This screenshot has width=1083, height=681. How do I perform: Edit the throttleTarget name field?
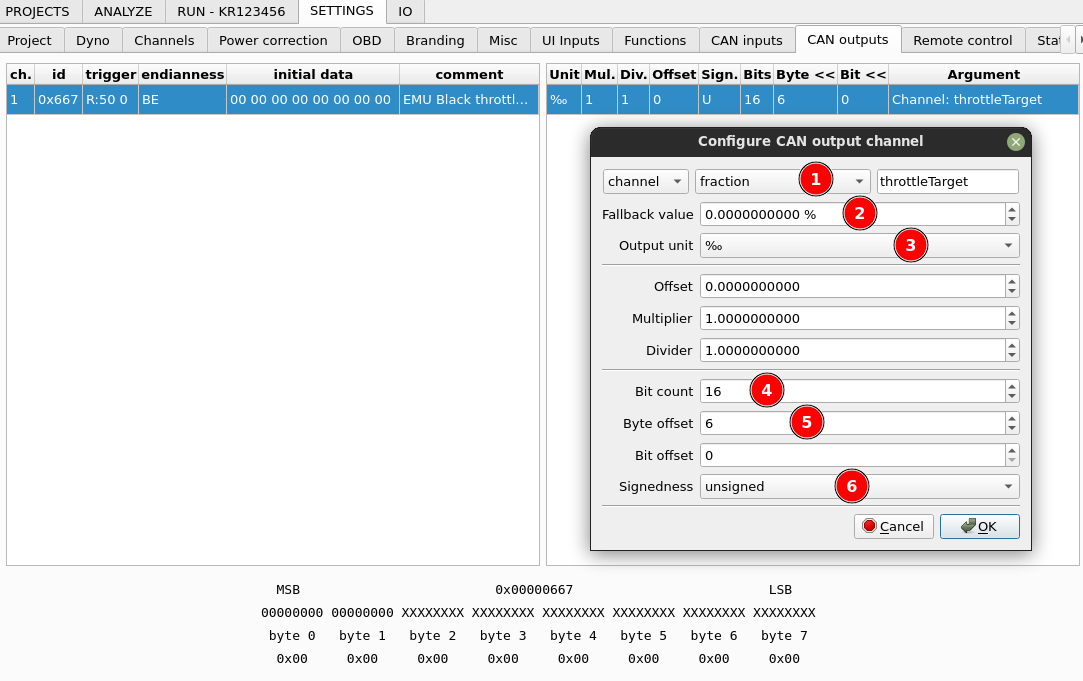click(x=946, y=181)
